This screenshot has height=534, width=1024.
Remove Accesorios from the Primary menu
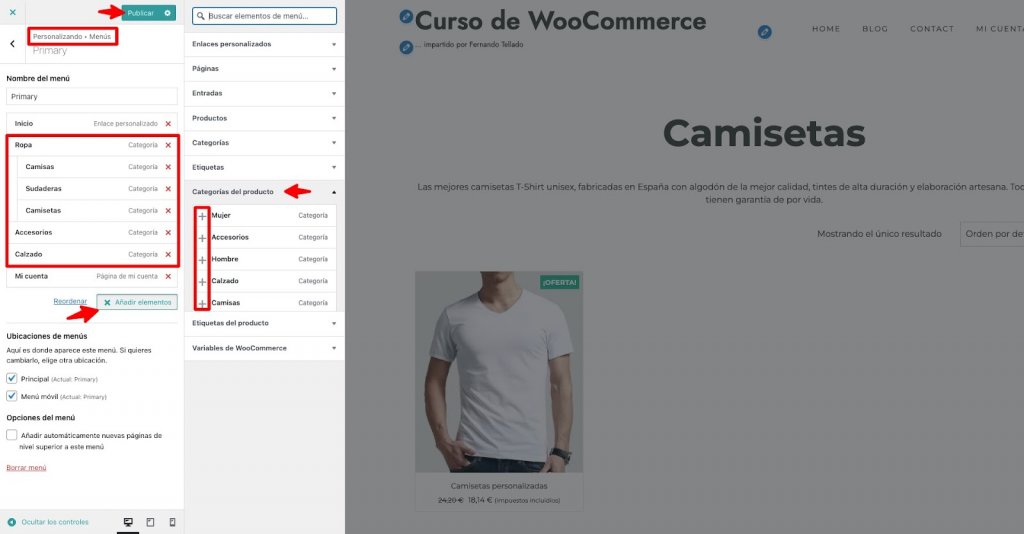click(168, 232)
